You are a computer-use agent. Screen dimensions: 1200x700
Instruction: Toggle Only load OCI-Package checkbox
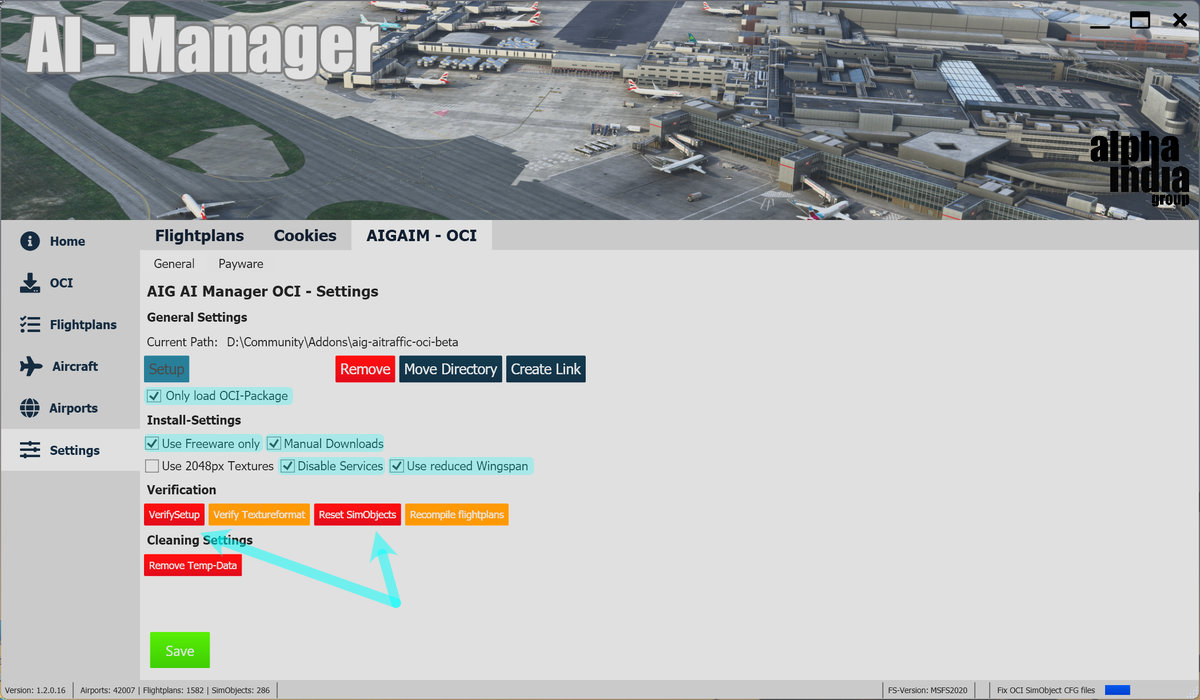(153, 396)
